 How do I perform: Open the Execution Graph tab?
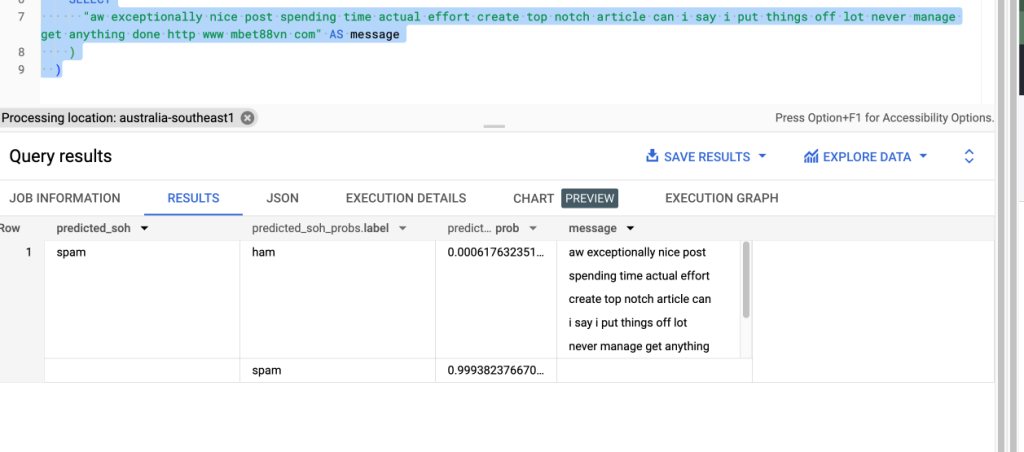click(722, 198)
